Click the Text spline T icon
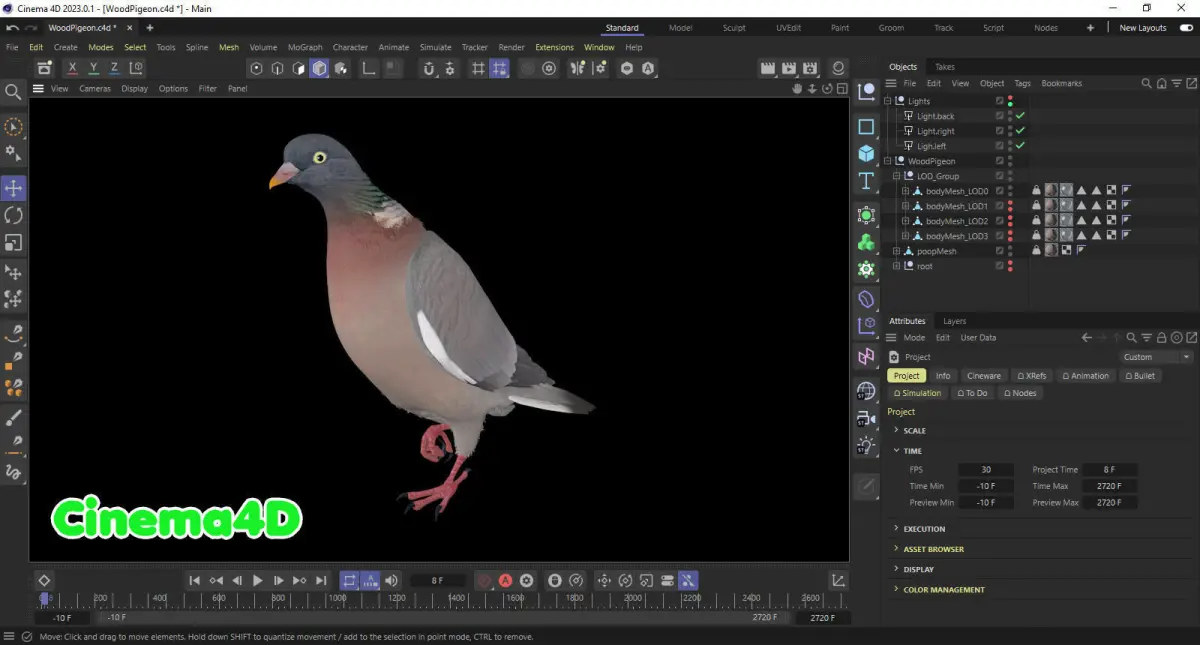The width and height of the screenshot is (1200, 645). [866, 181]
